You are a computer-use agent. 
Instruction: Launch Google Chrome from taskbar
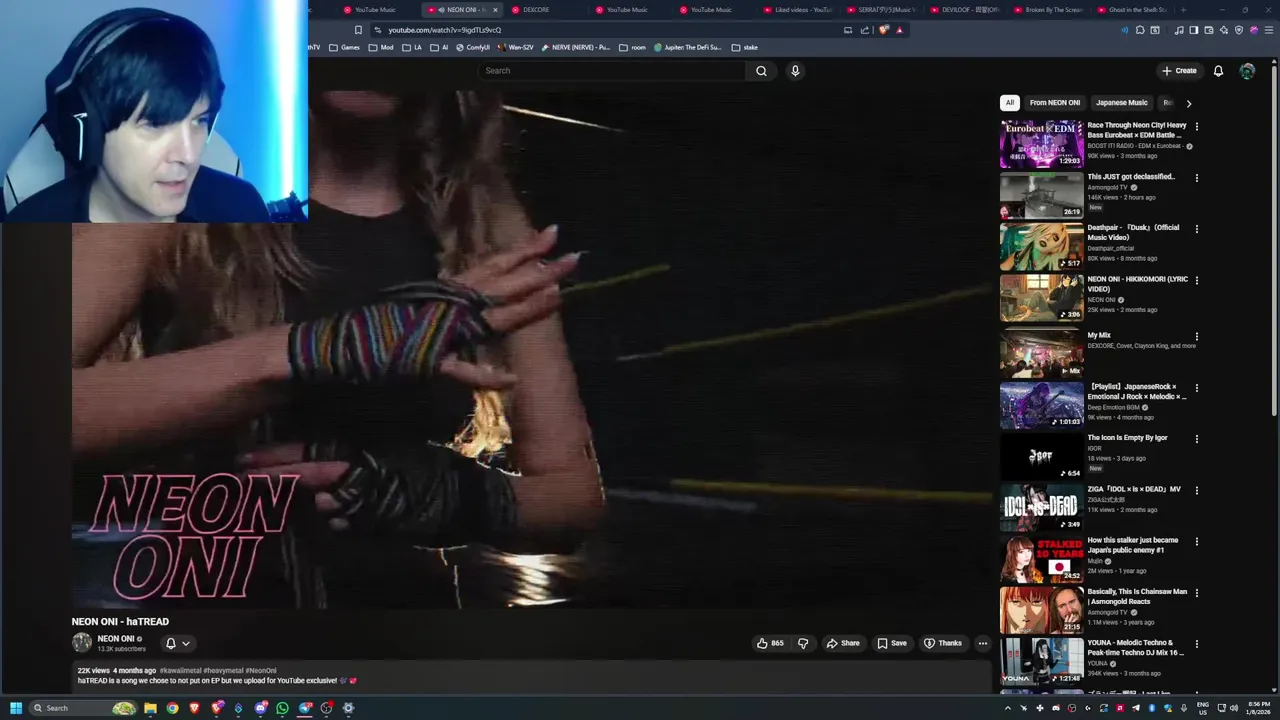click(x=172, y=708)
